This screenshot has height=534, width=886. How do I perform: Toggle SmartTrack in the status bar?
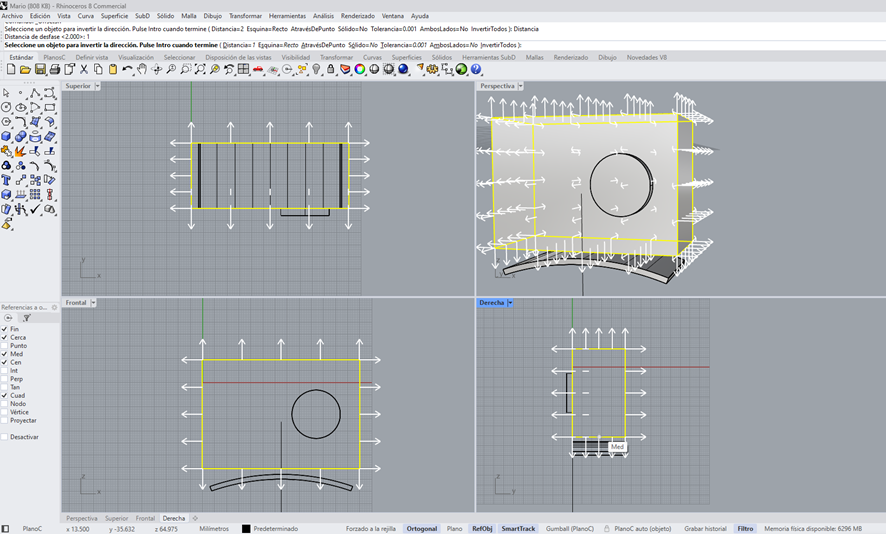[x=518, y=528]
